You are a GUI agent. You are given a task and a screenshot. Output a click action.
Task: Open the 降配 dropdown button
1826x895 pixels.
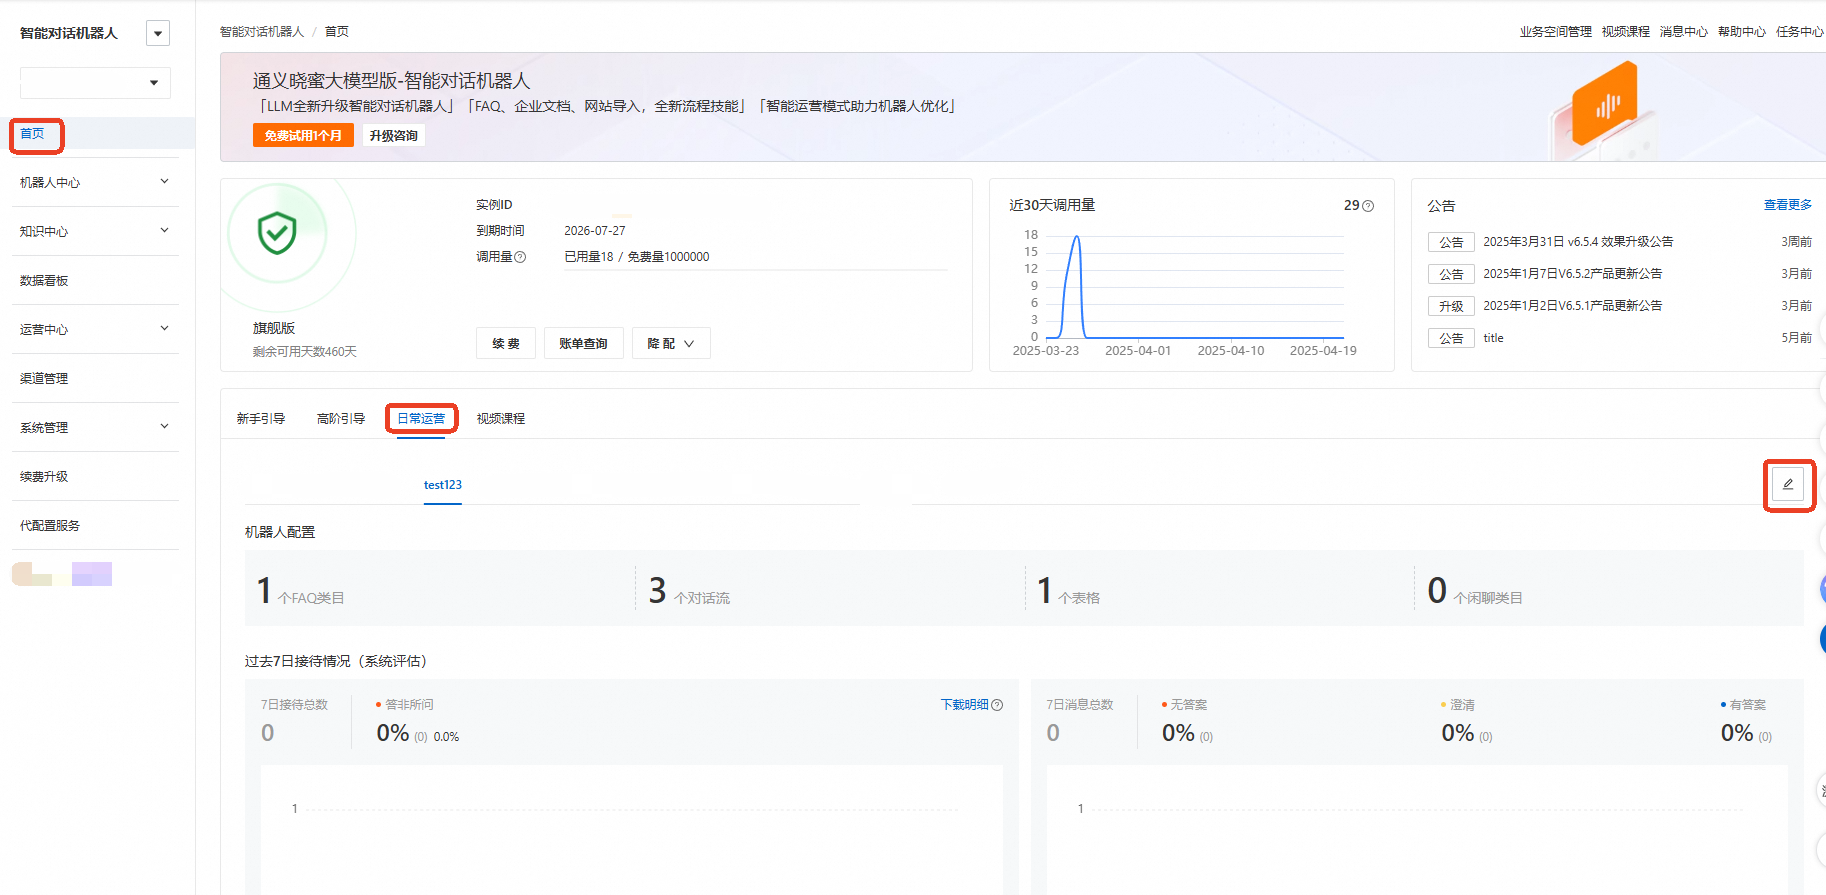pyautogui.click(x=670, y=343)
